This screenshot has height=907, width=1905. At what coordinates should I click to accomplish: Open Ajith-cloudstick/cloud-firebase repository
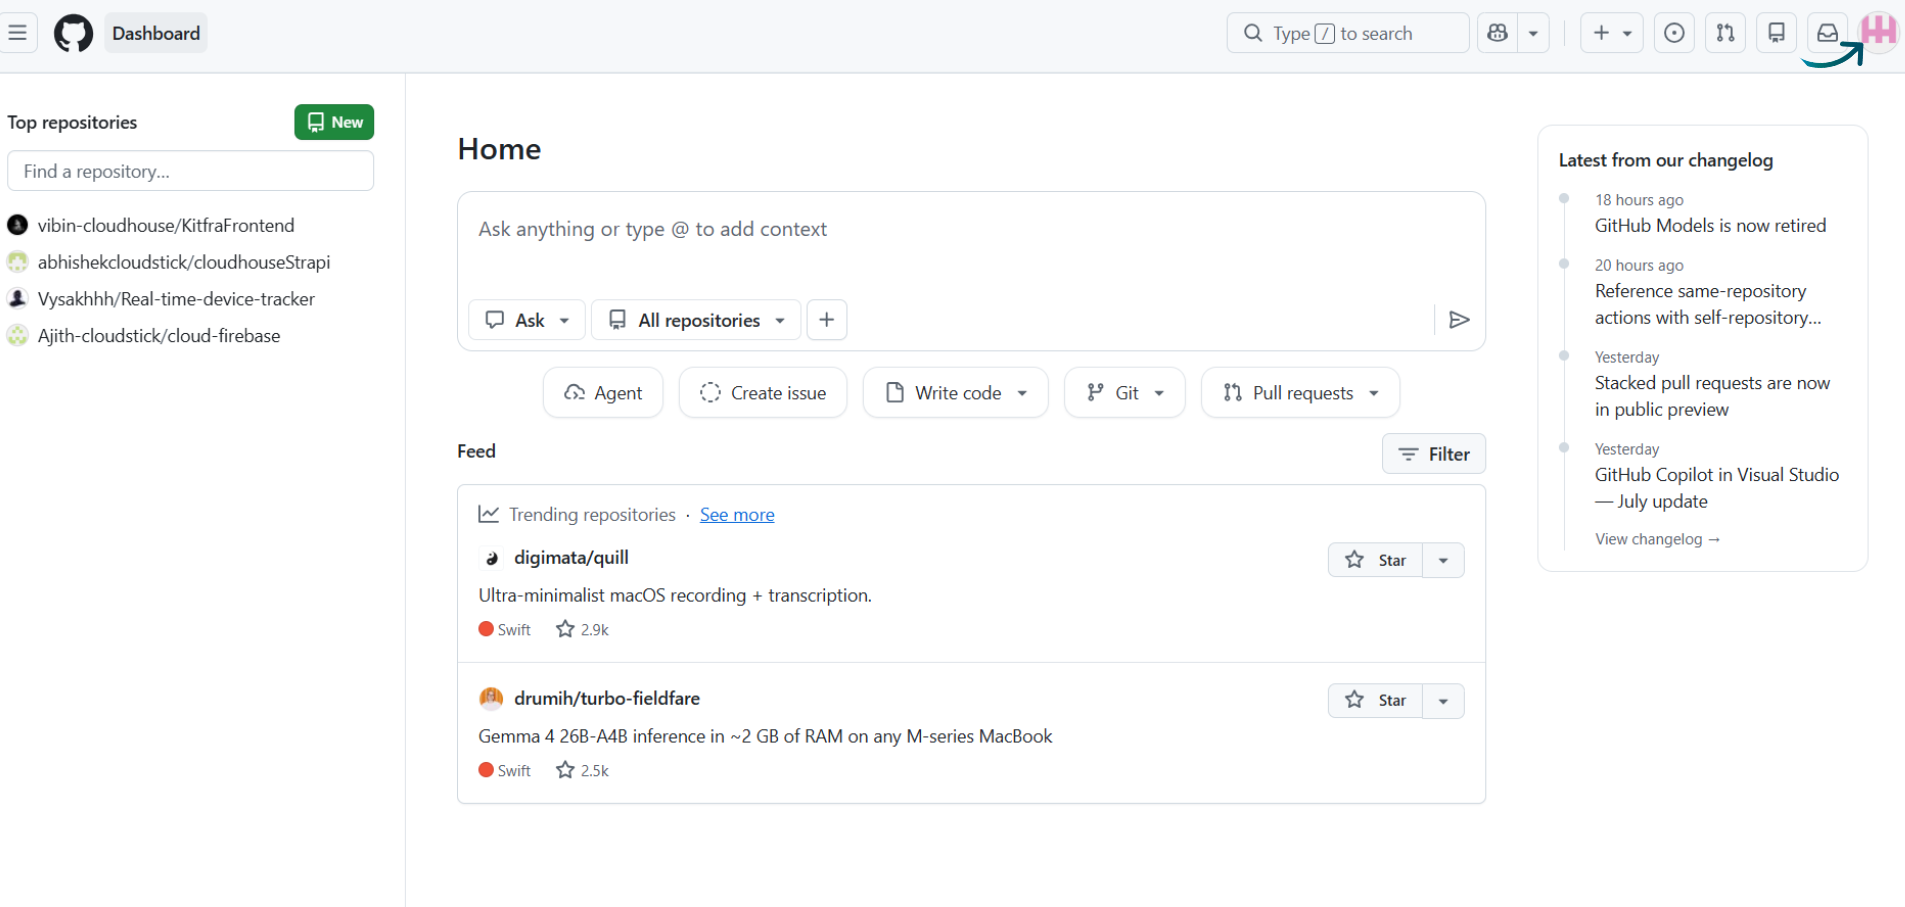coord(159,336)
